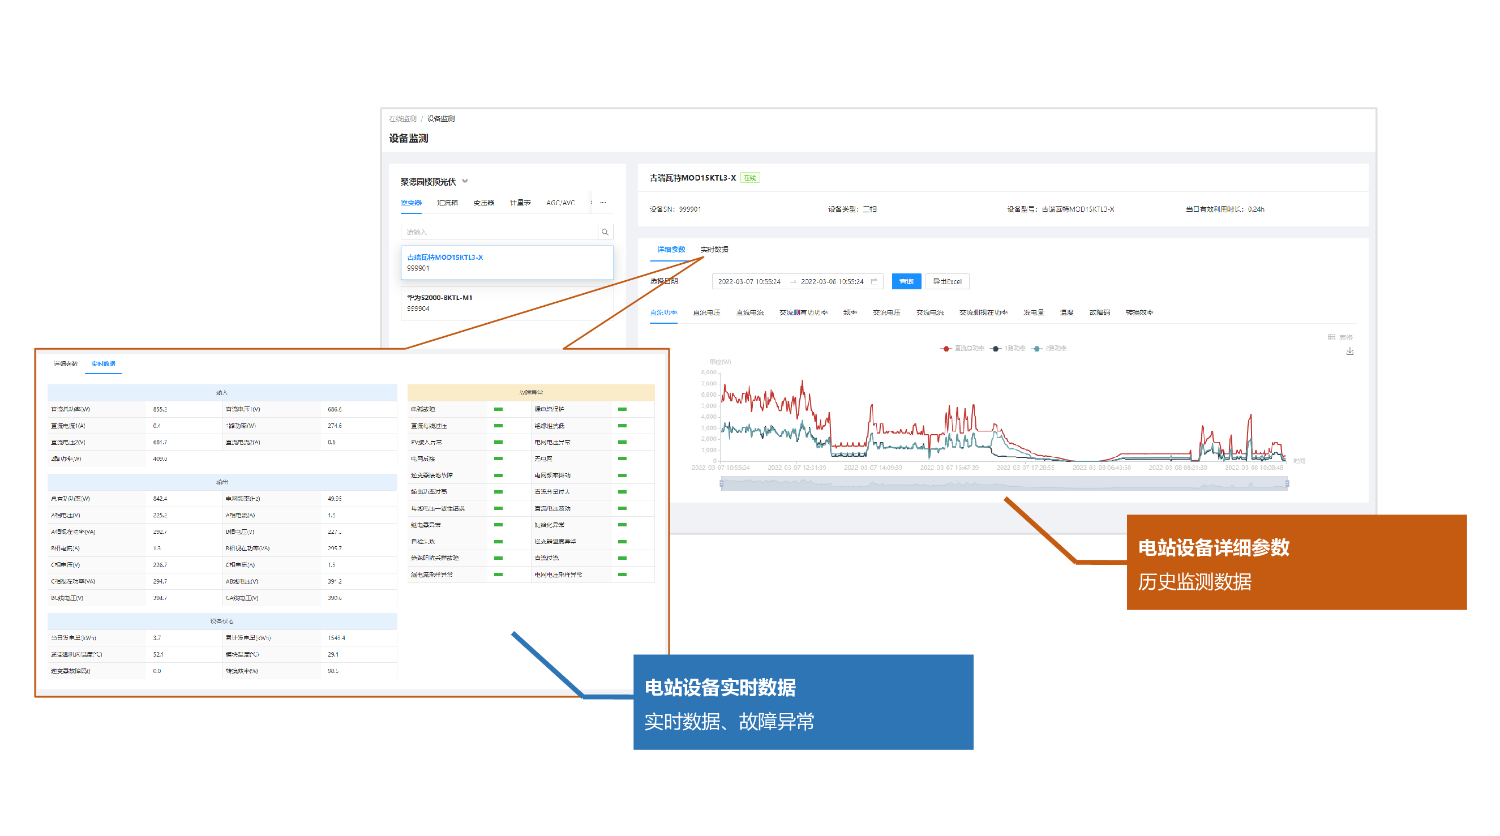This screenshot has width=1500, height=836.
Task: Select the 转换效率 metric tab
Action: [1139, 313]
